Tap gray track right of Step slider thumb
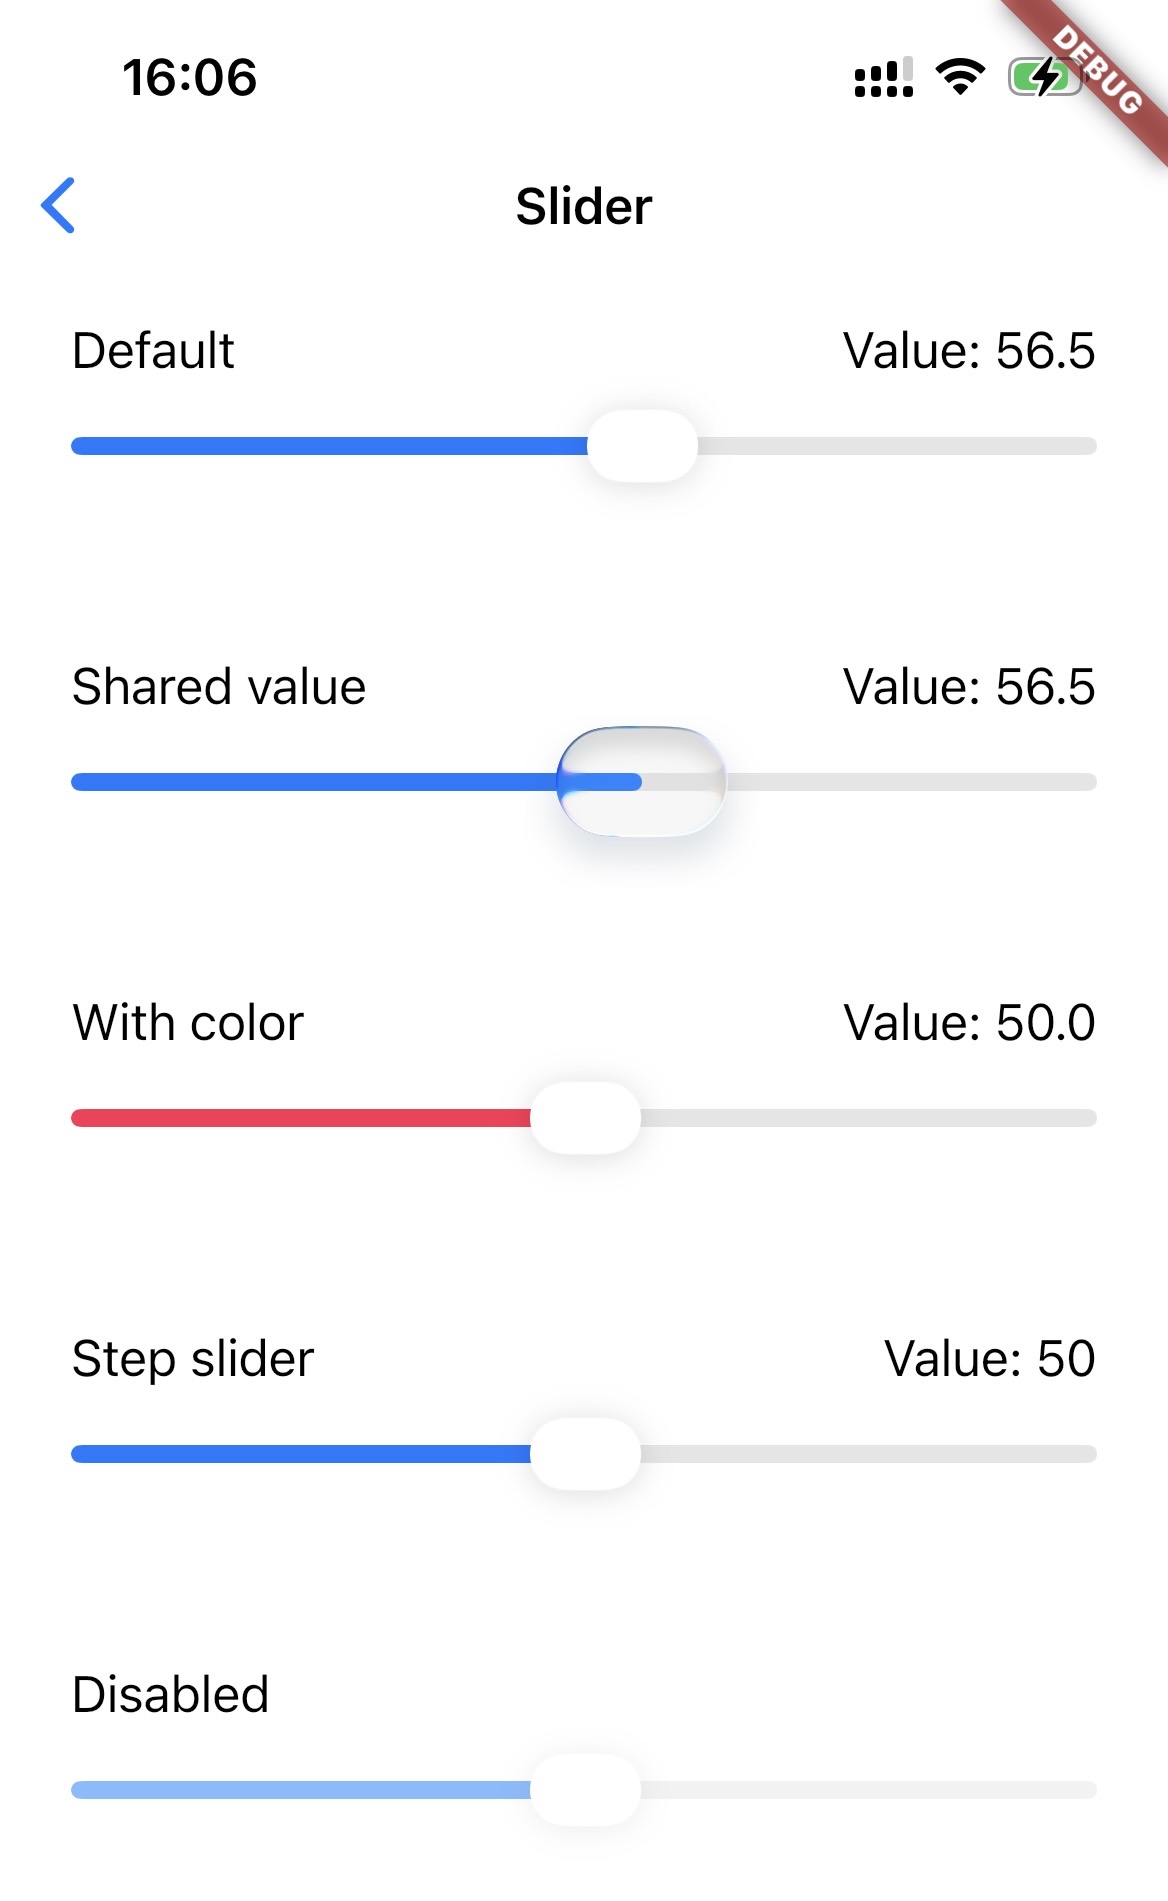Screen dimensions: 1168x1901 pyautogui.click(x=870, y=1454)
